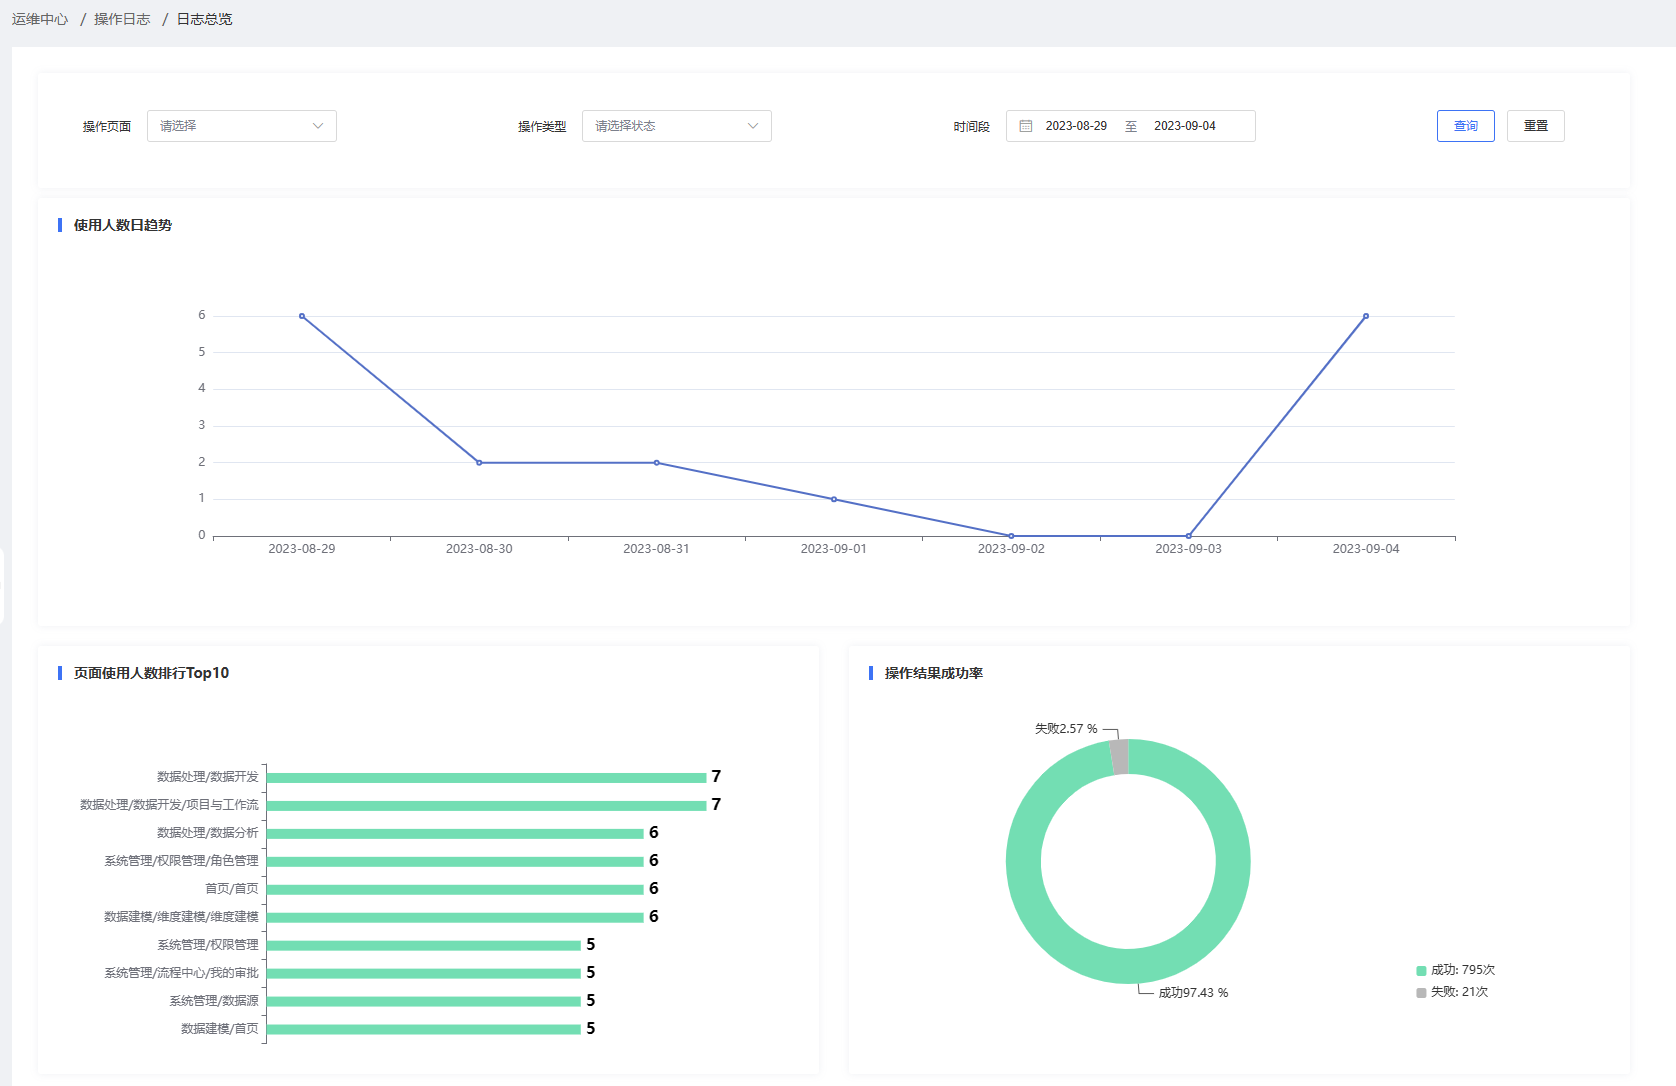Click the 操作结果成功率 section title

click(x=934, y=674)
